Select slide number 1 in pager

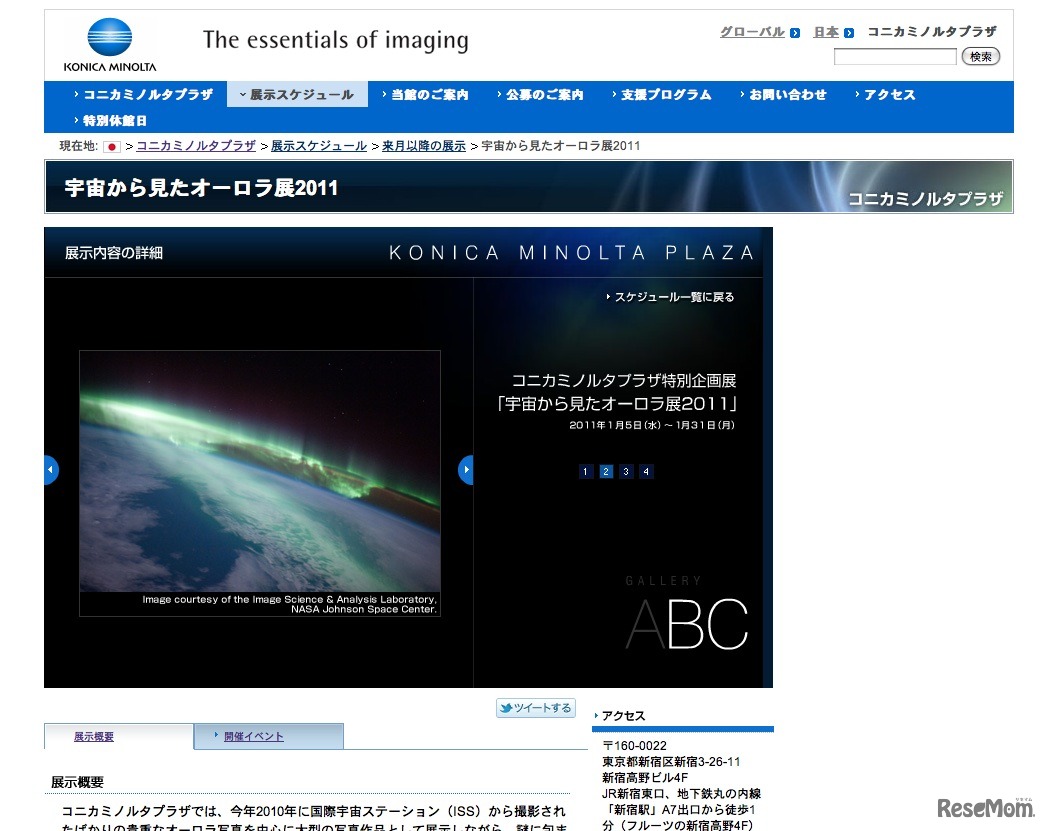(x=586, y=472)
